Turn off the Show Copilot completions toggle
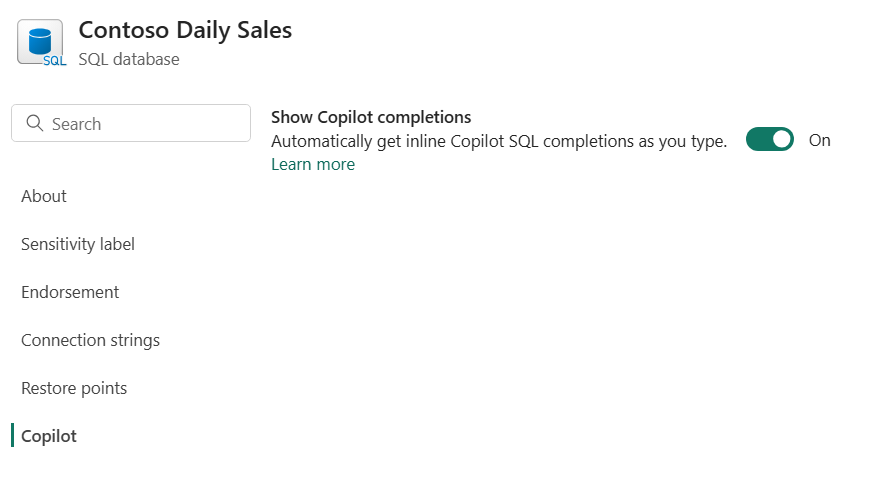Screen dimensions: 873x477 [x=769, y=140]
